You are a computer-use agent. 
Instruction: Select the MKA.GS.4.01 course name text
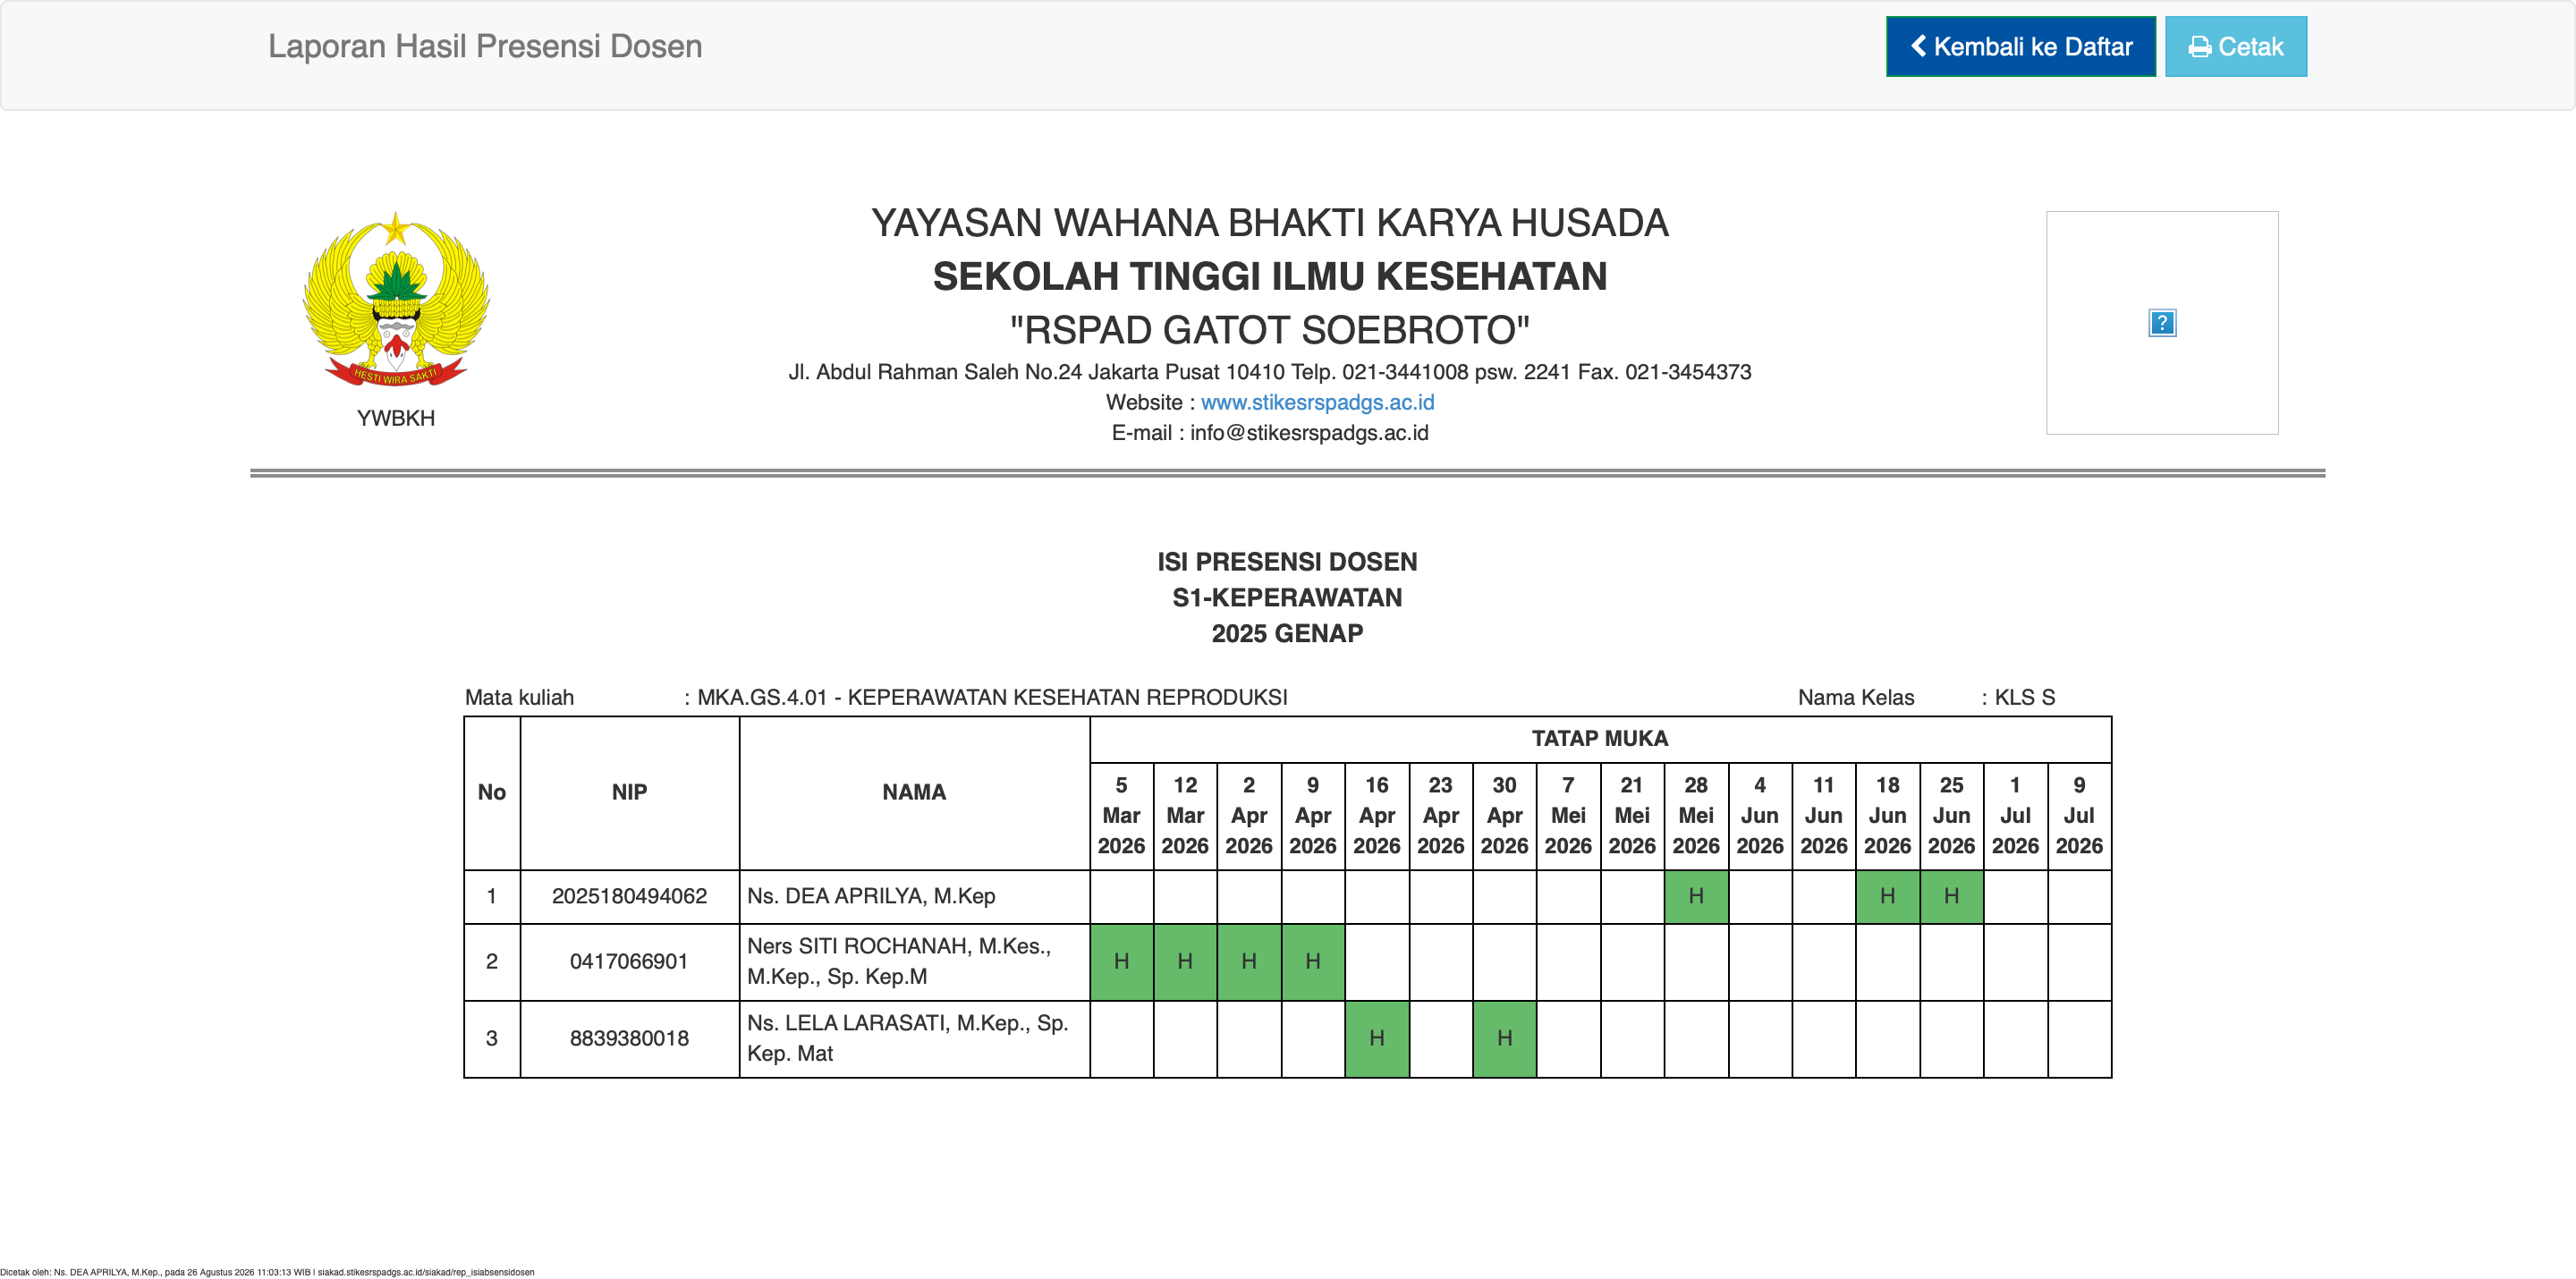[x=992, y=697]
